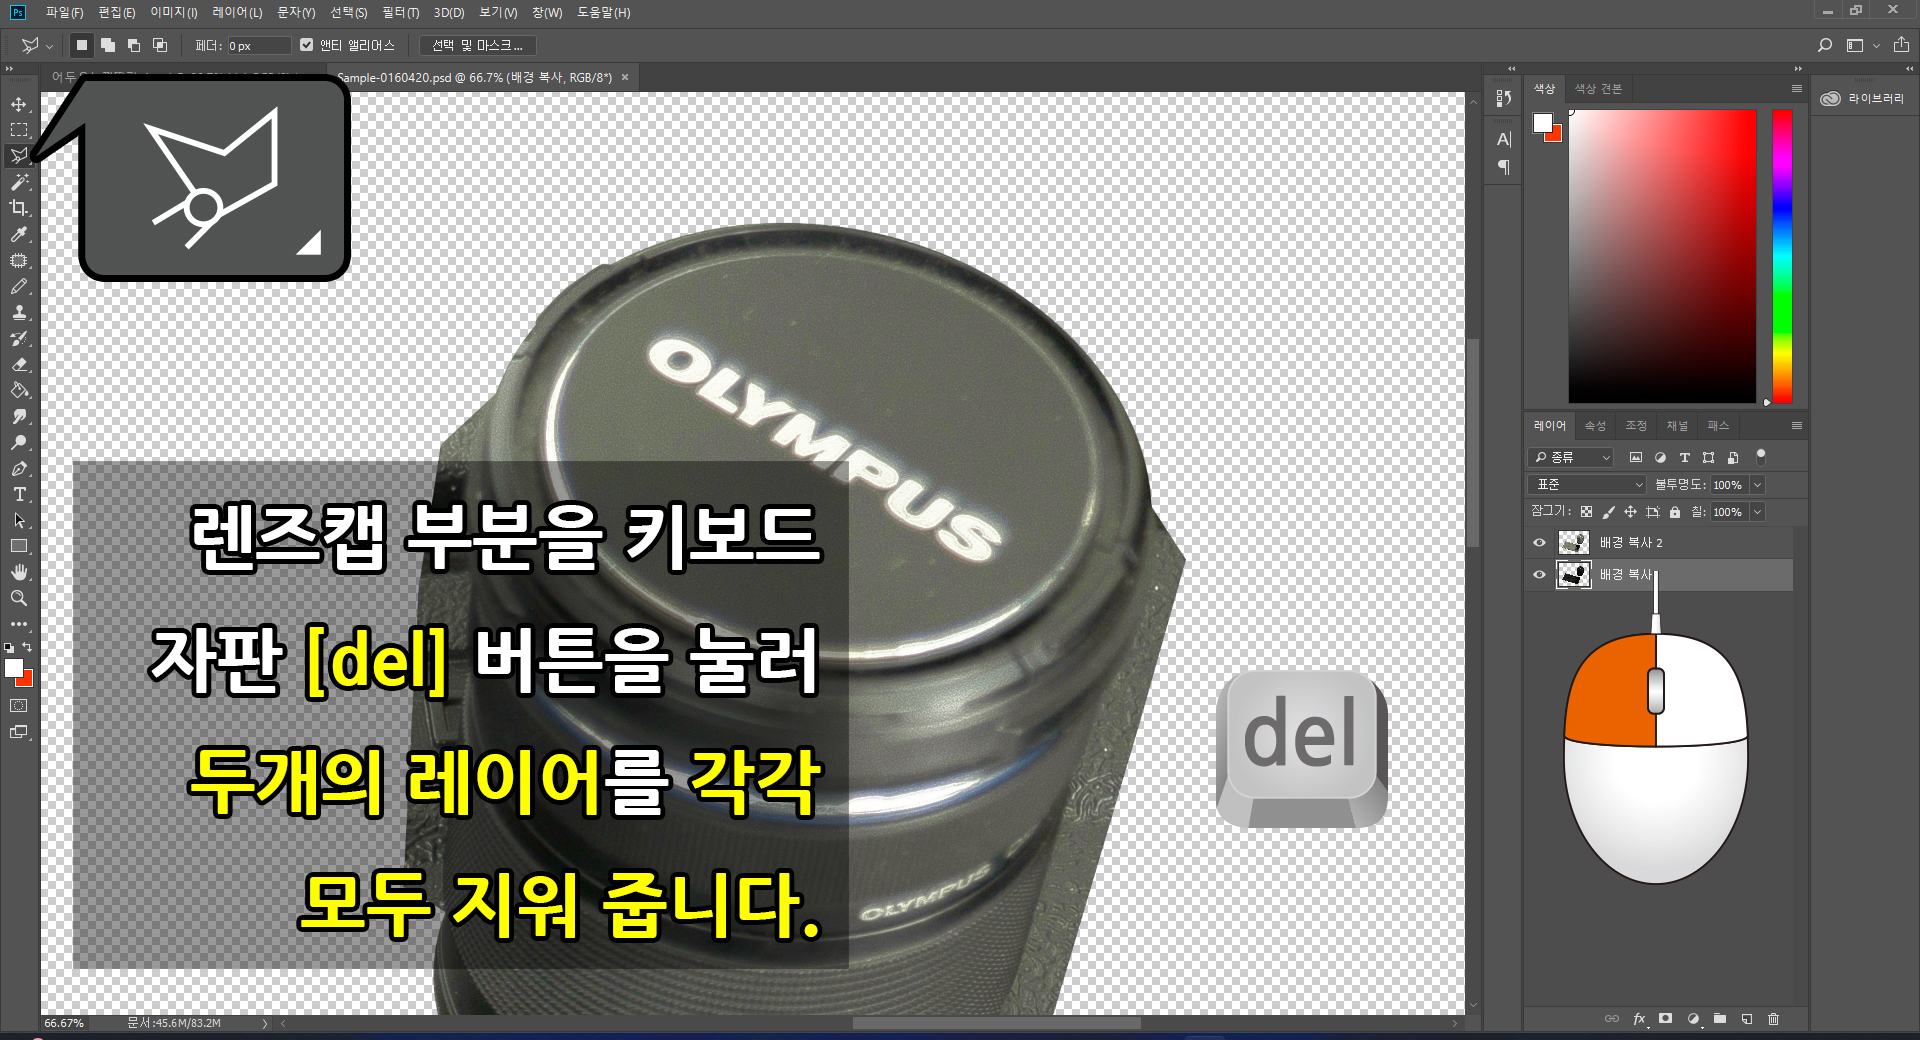Switch to the 채널 tab
This screenshot has width=1920, height=1040.
coord(1677,426)
